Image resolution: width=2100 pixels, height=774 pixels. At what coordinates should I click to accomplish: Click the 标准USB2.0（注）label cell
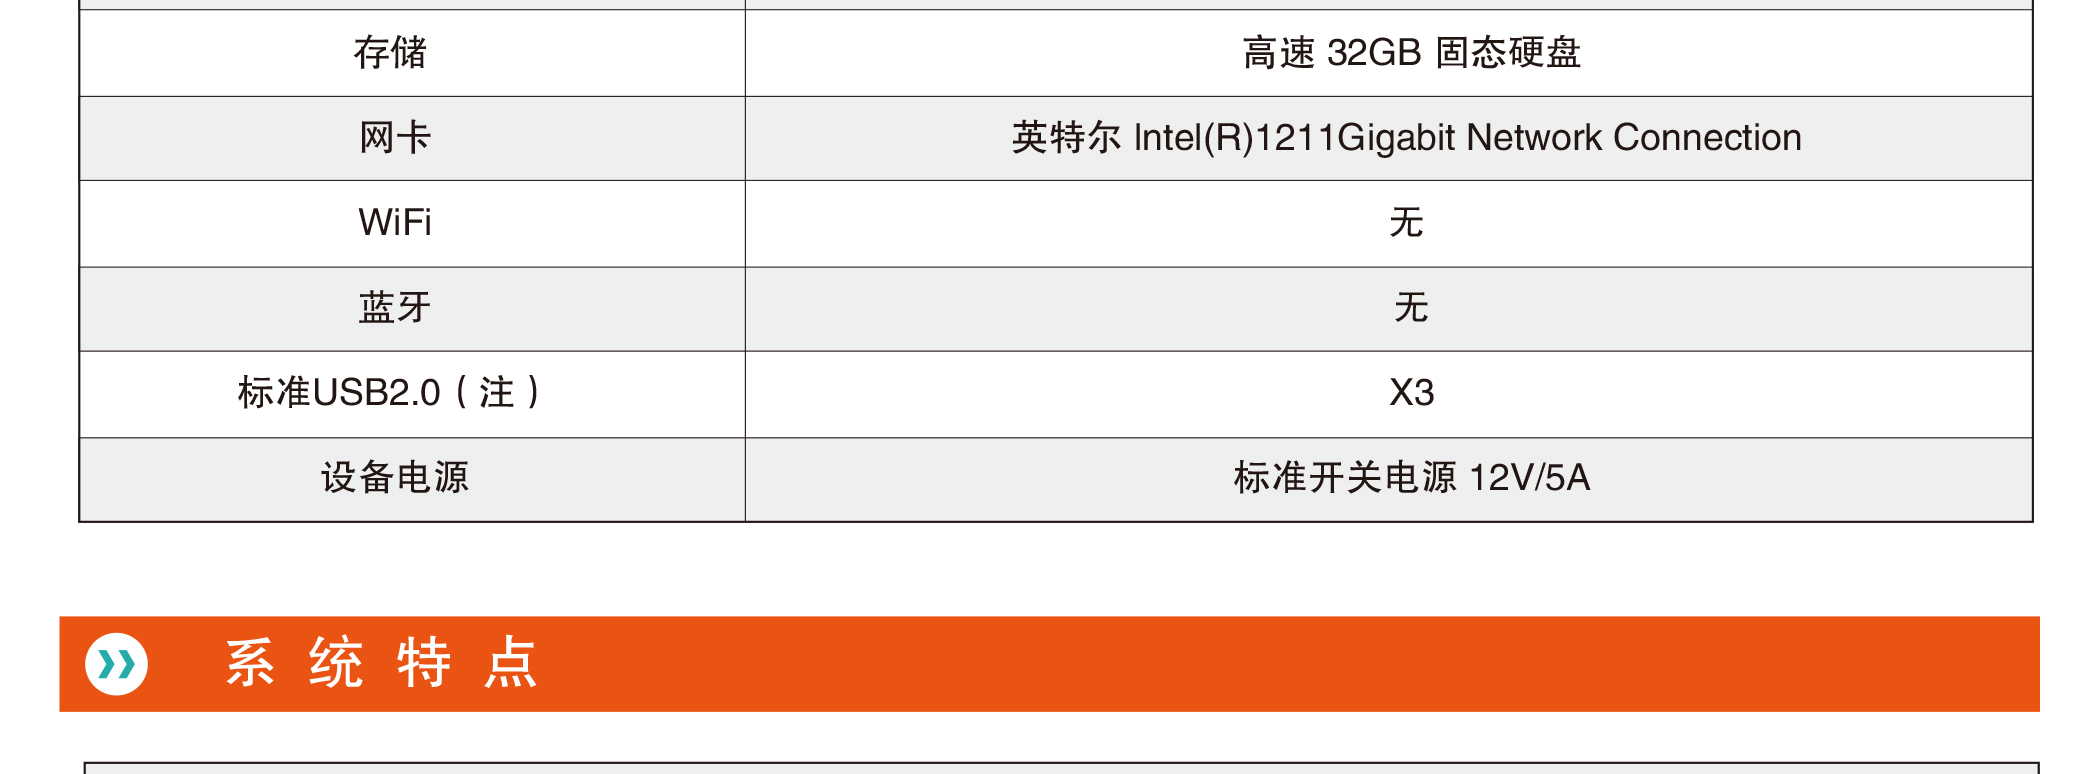(x=390, y=393)
